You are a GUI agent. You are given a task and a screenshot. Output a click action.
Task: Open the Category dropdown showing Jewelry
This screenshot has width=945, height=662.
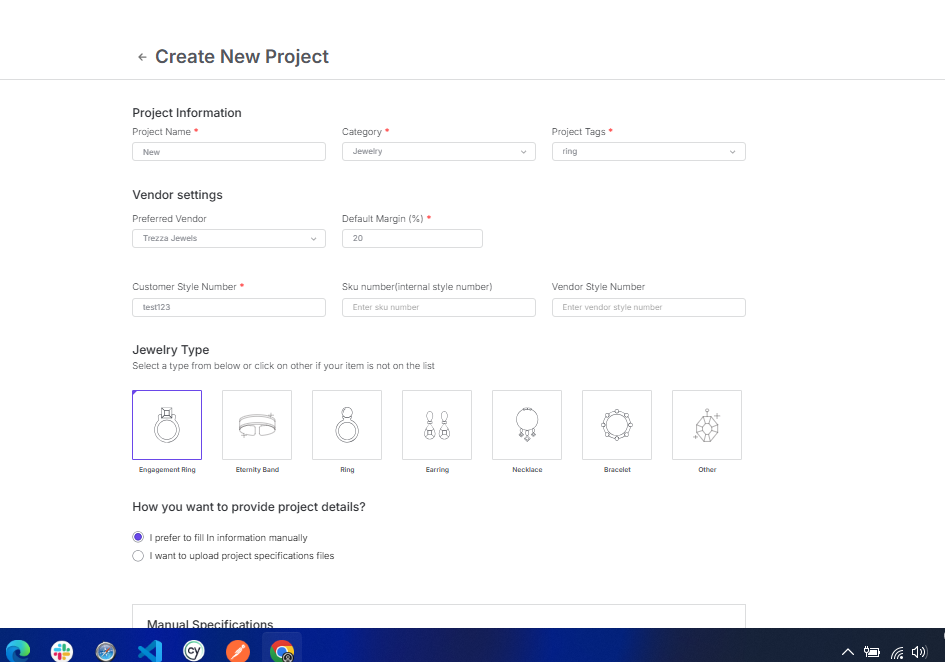tap(438, 152)
